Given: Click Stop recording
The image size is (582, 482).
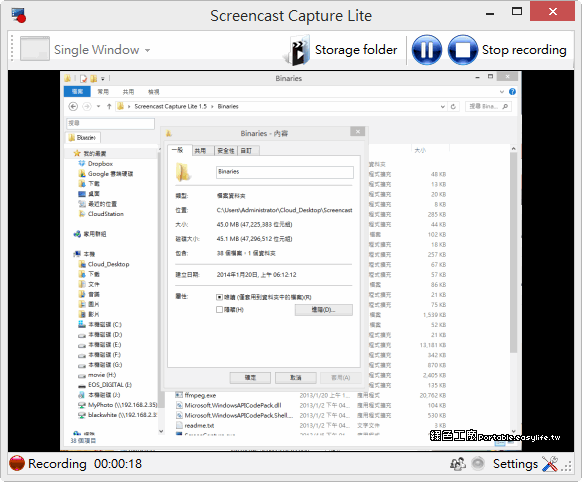Looking at the screenshot, I should [x=507, y=50].
